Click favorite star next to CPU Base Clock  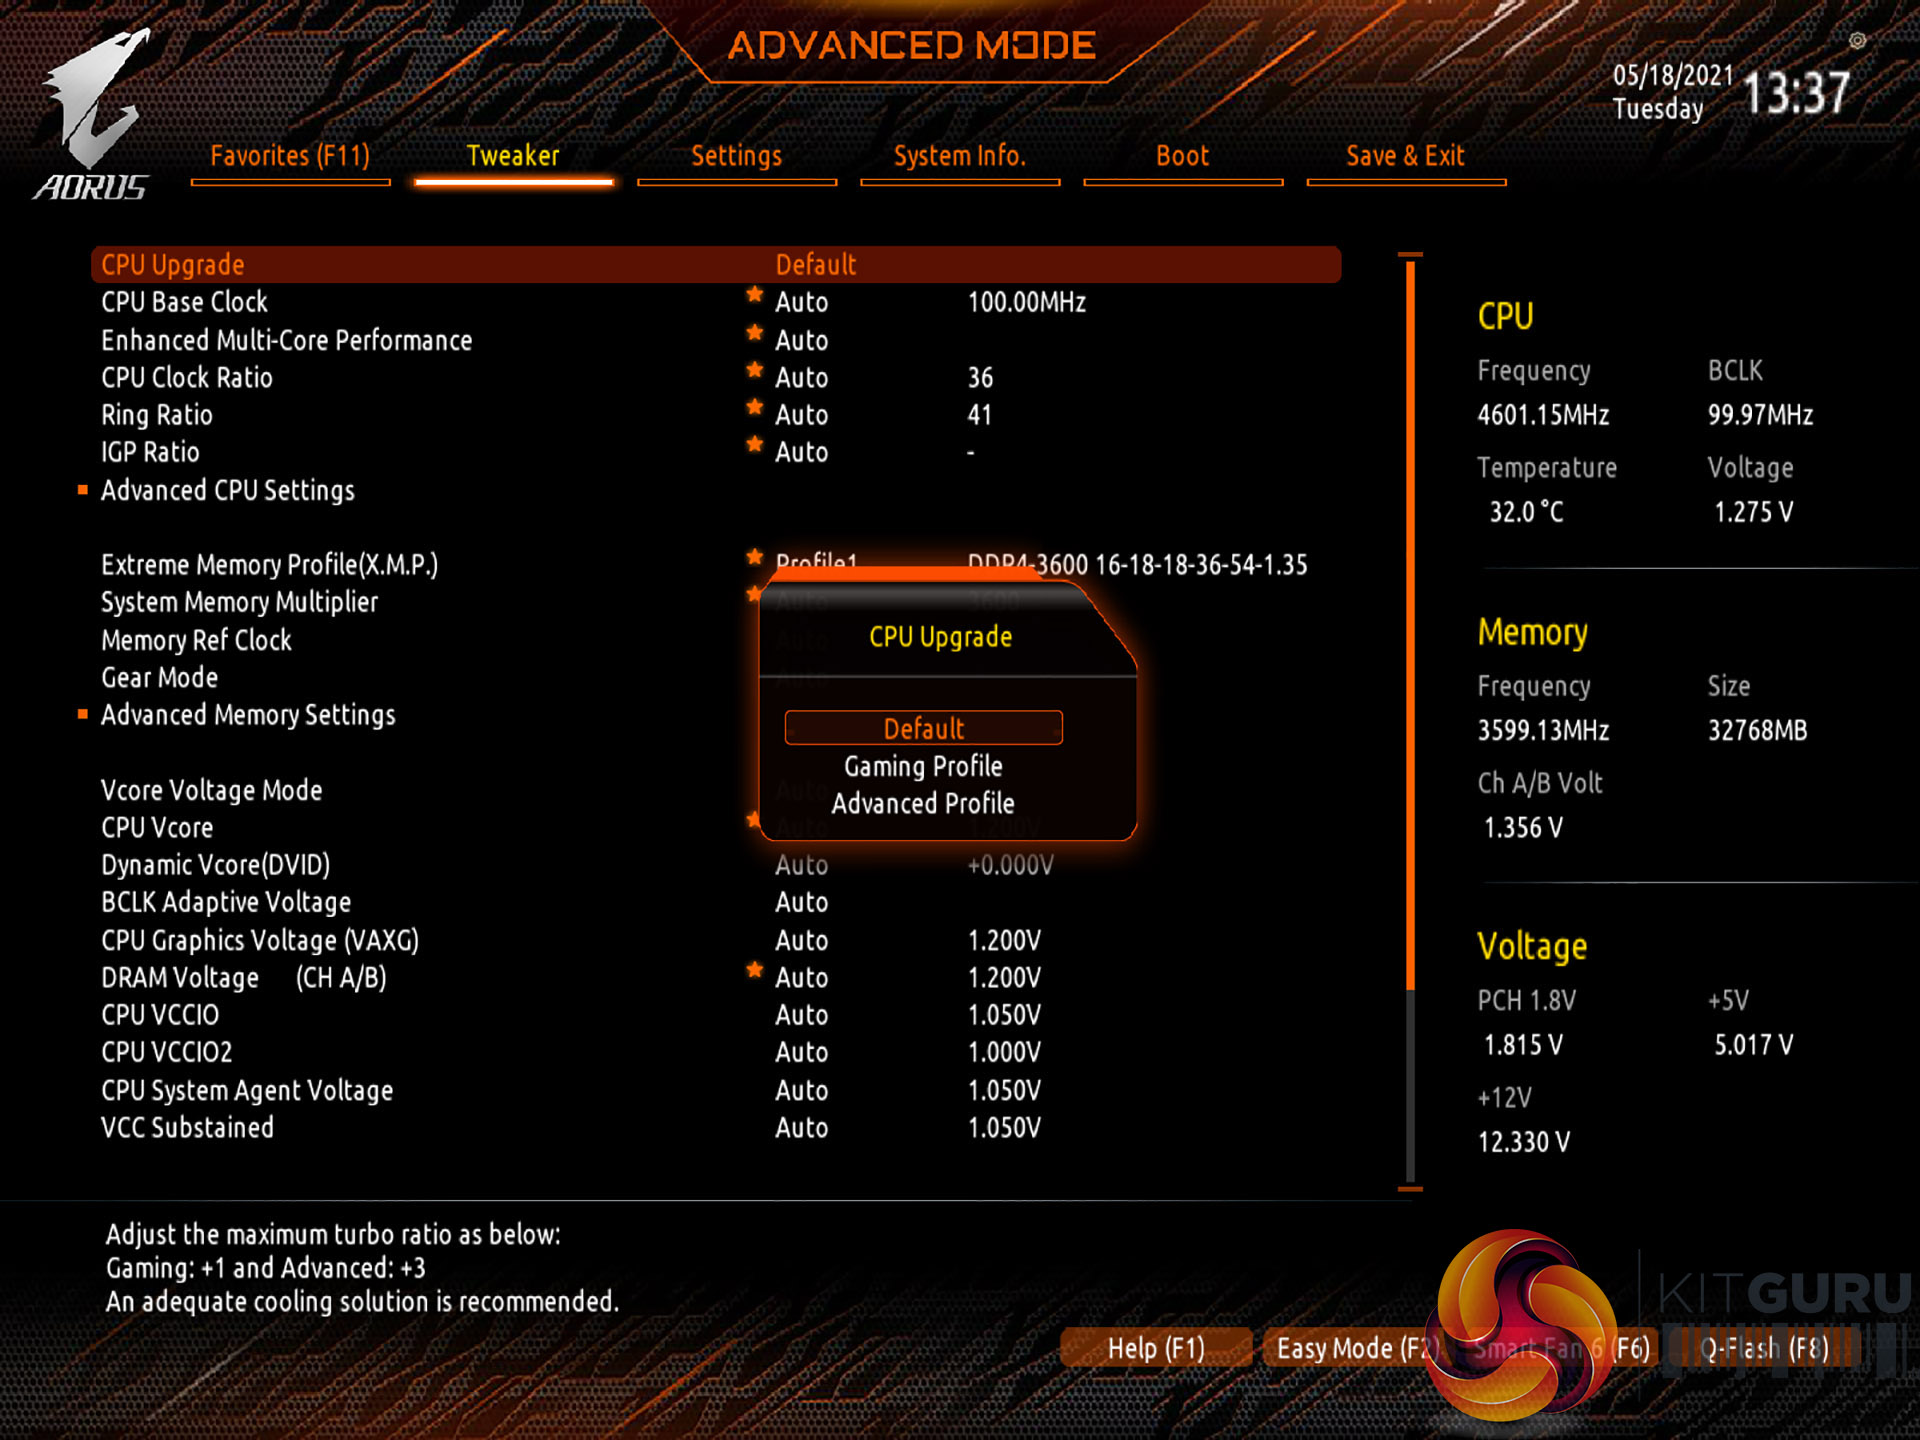[755, 295]
